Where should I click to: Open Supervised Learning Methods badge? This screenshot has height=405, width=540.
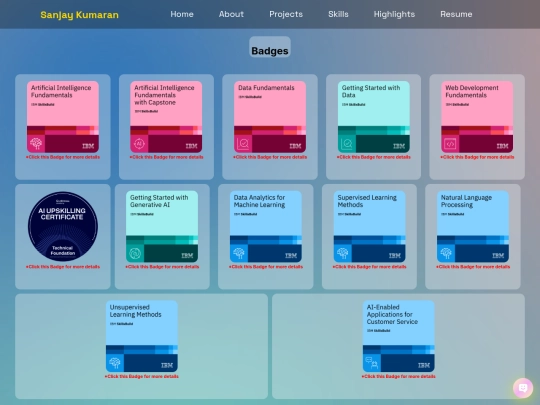click(x=370, y=226)
